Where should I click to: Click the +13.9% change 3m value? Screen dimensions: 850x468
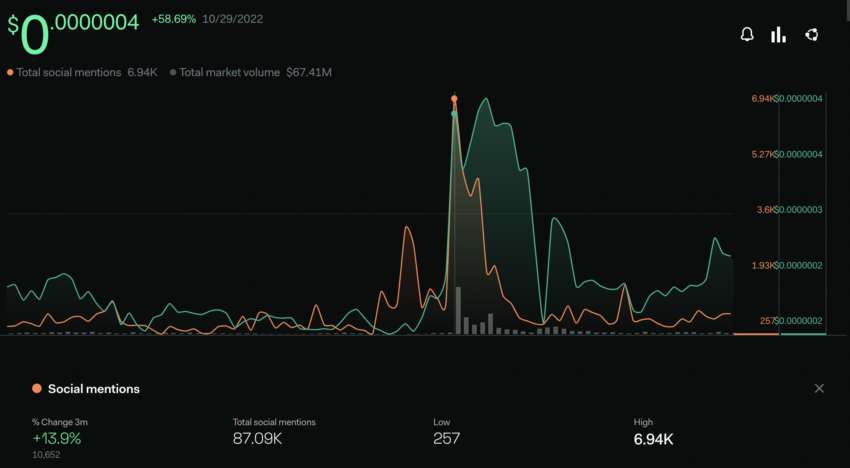click(56, 439)
